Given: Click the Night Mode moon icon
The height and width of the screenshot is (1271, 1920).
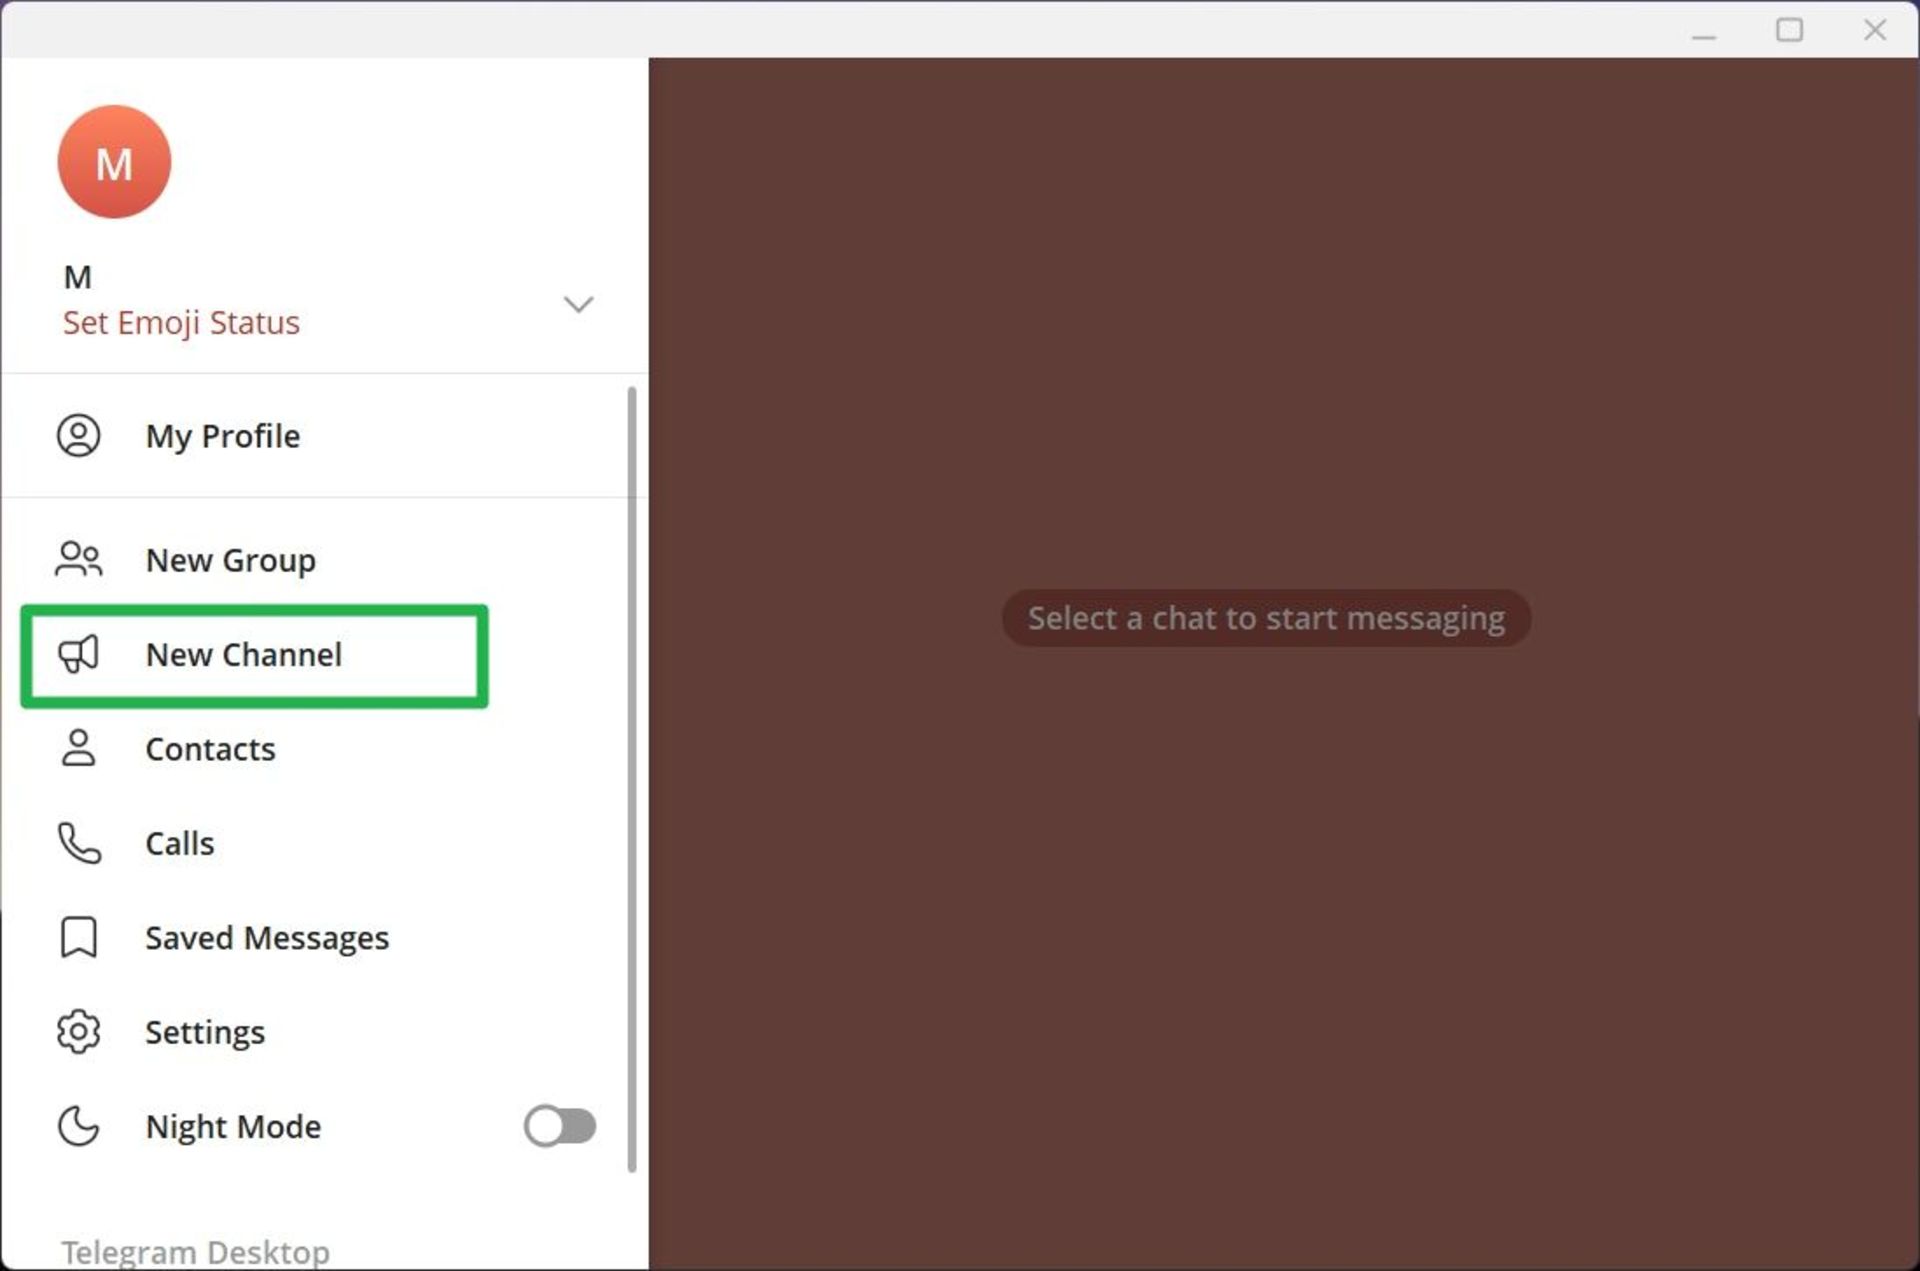Looking at the screenshot, I should coord(78,1126).
